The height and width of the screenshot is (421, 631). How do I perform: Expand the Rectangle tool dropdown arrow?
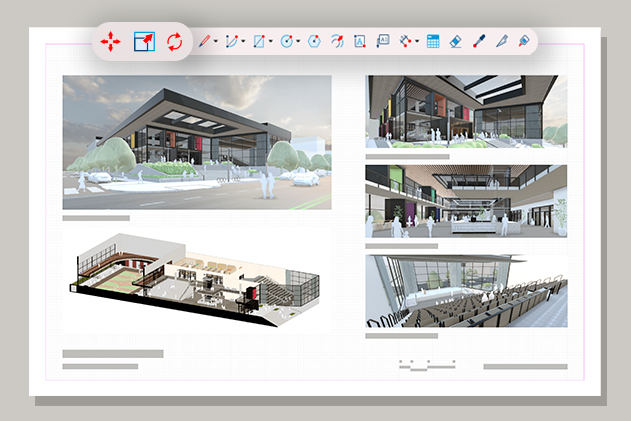tap(270, 41)
